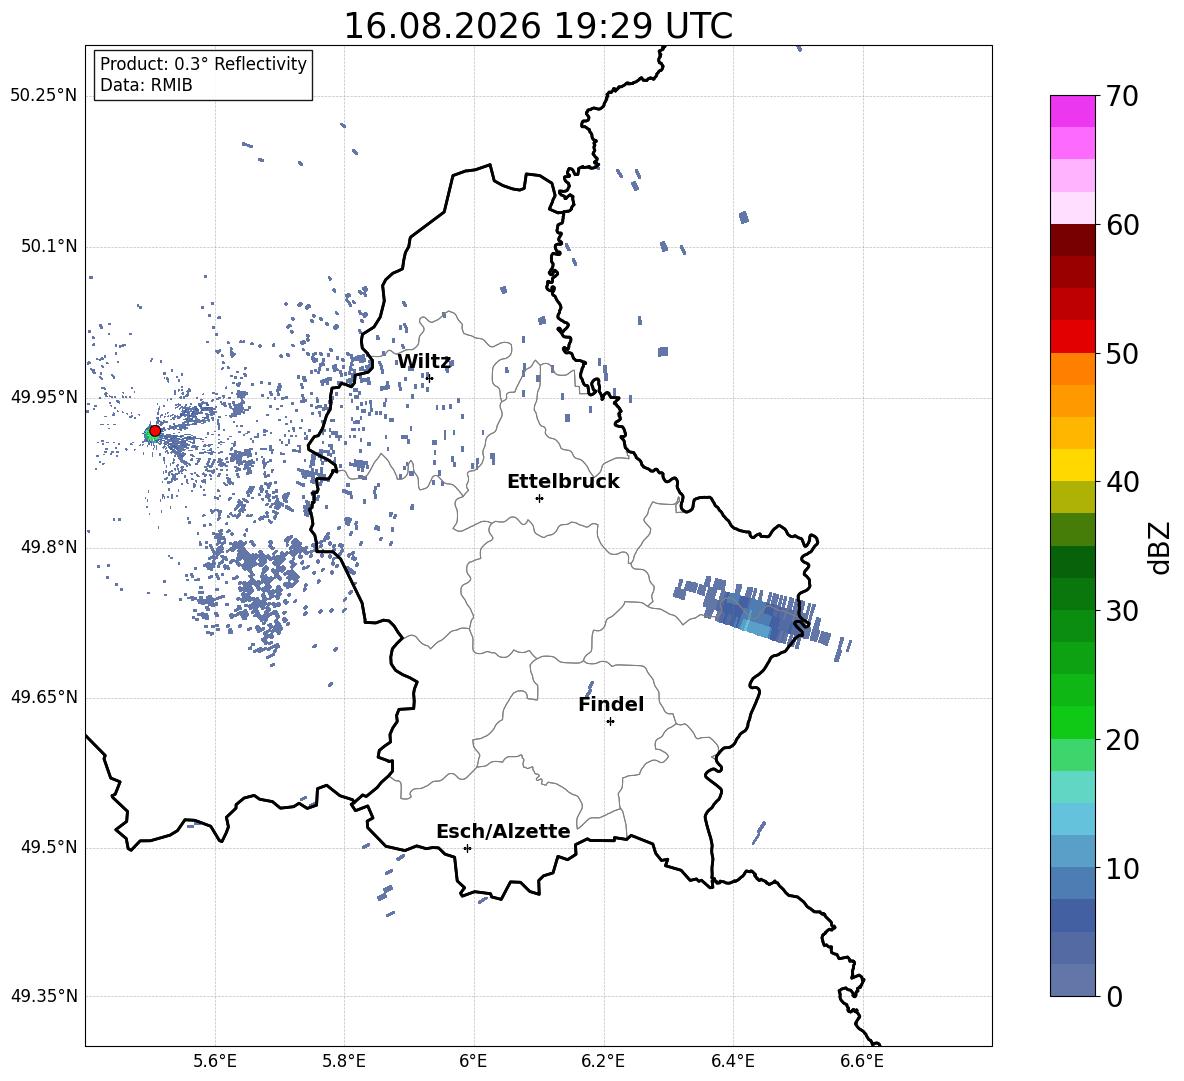Select the Findel city label
The width and height of the screenshot is (1184, 1081).
(611, 704)
